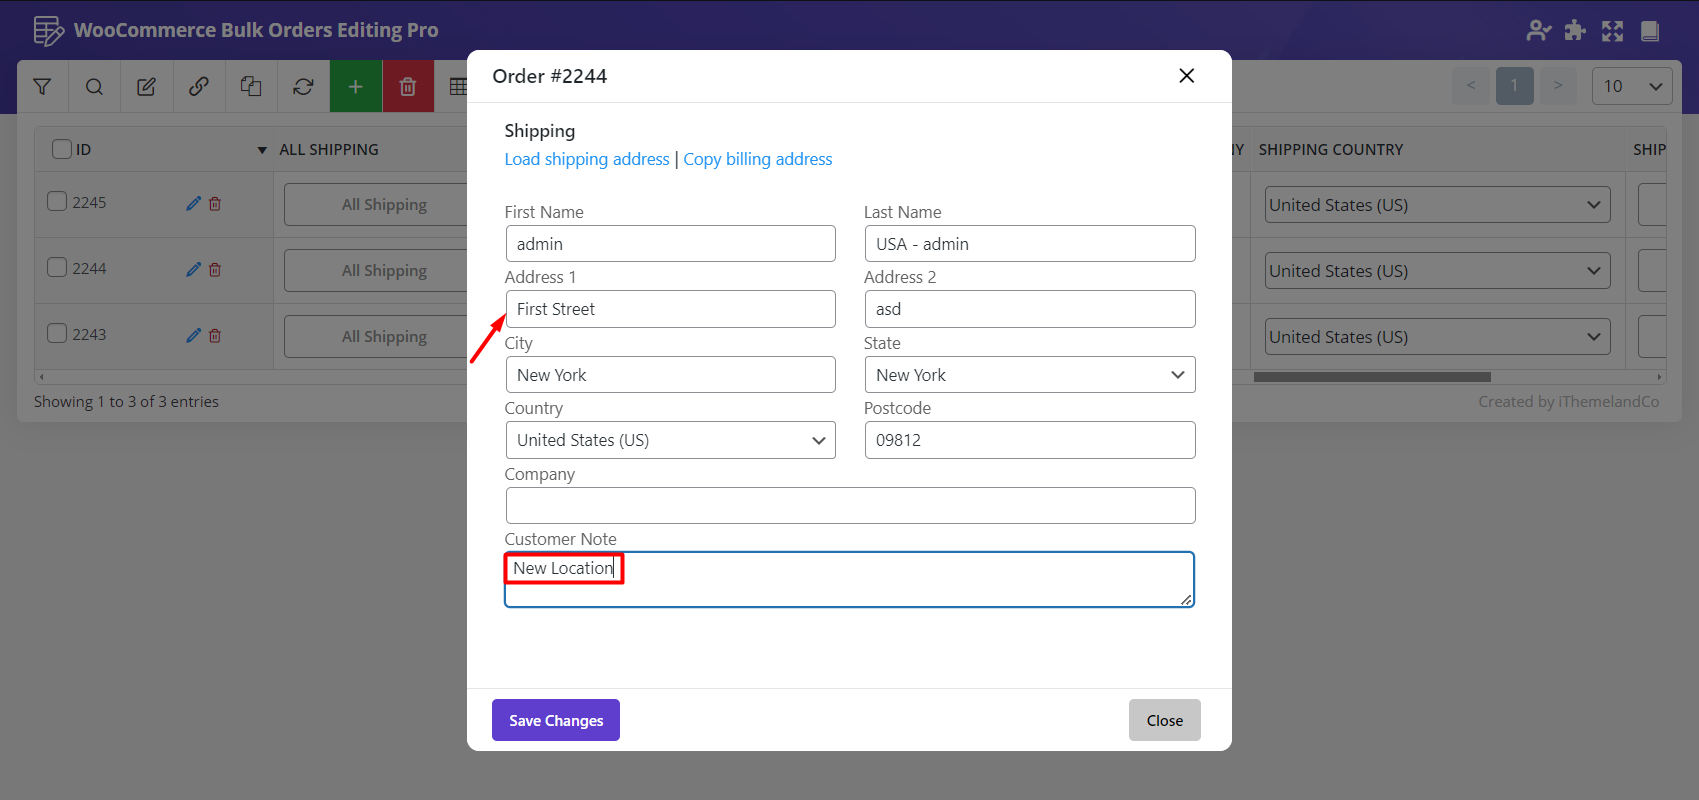Screen dimensions: 1699x800
Task: Click Copy billing address link
Action: [757, 159]
